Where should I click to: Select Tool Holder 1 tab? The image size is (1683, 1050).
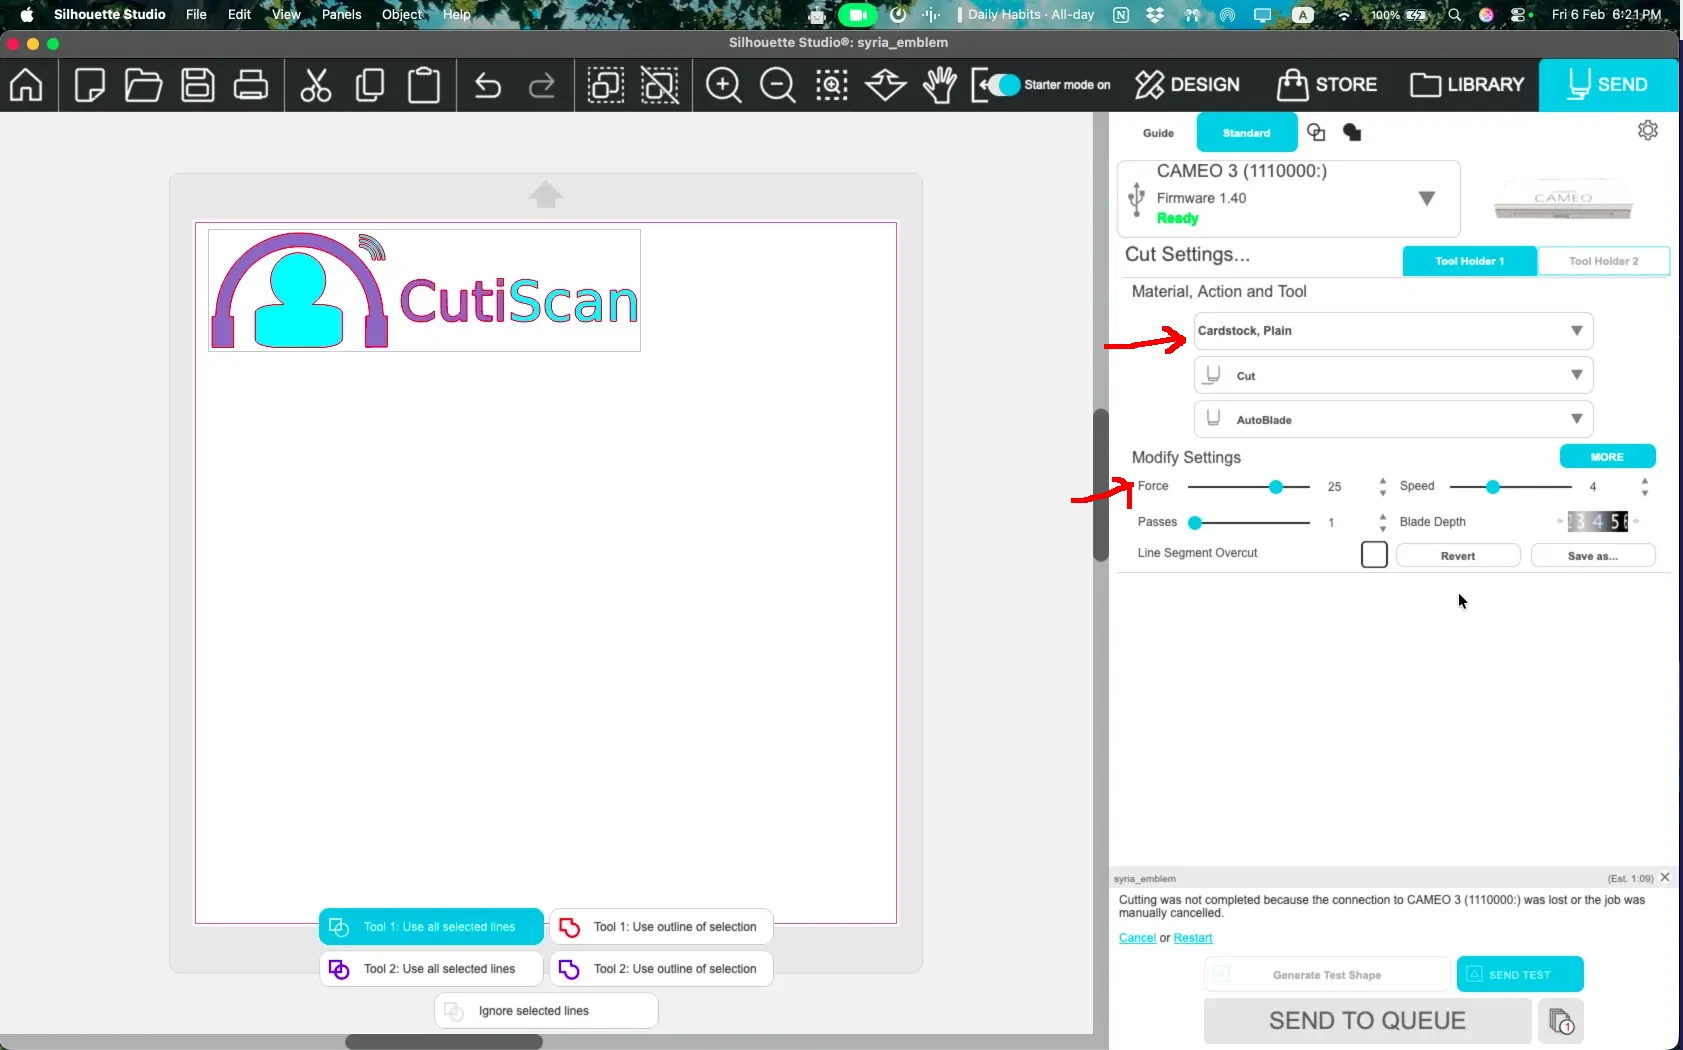[1469, 261]
